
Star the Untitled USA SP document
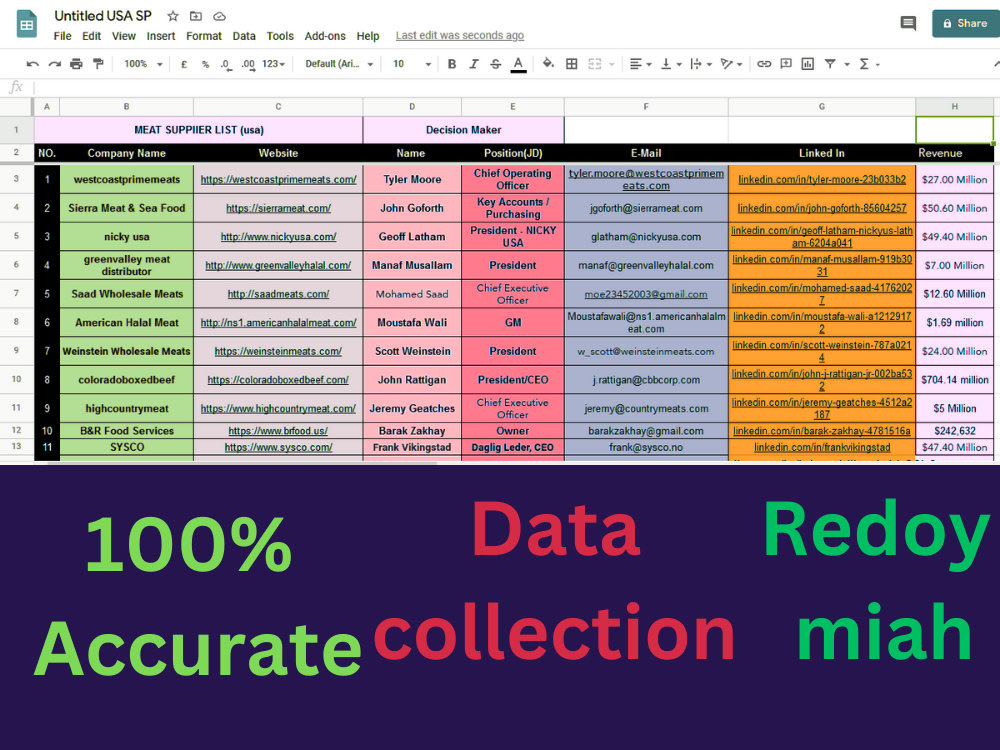[173, 16]
